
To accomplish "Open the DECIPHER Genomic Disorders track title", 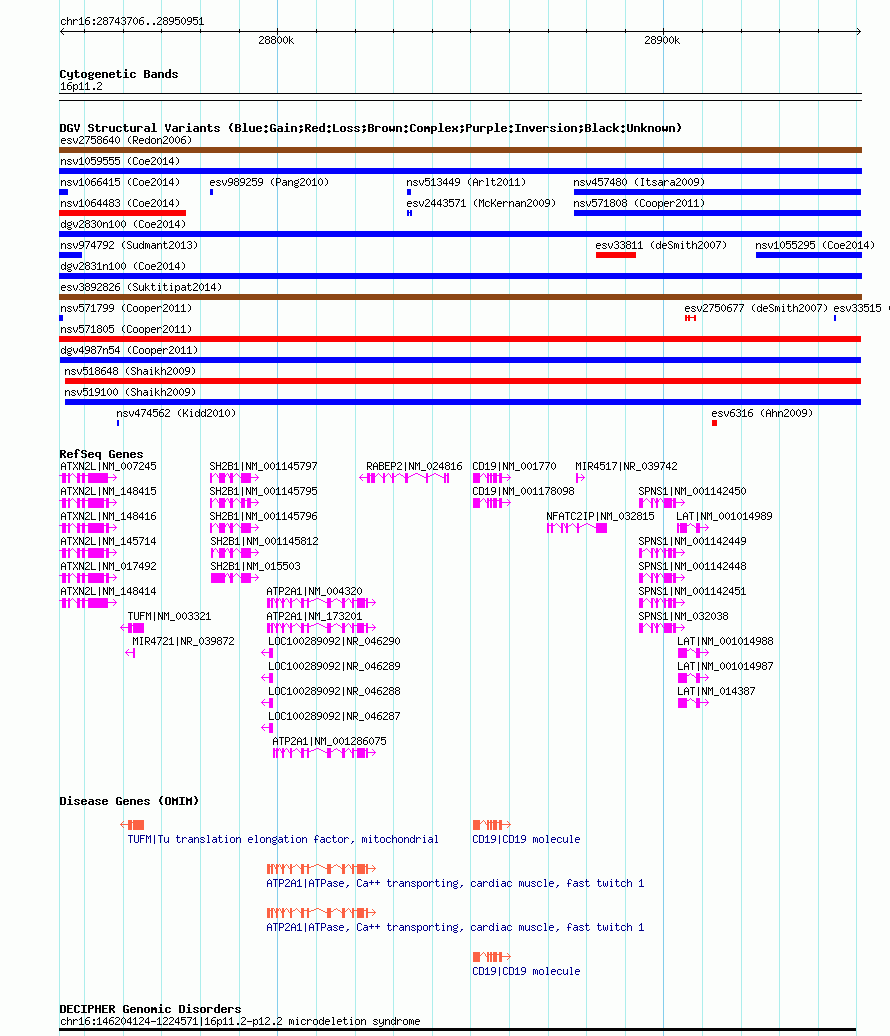I will click(x=150, y=1009).
